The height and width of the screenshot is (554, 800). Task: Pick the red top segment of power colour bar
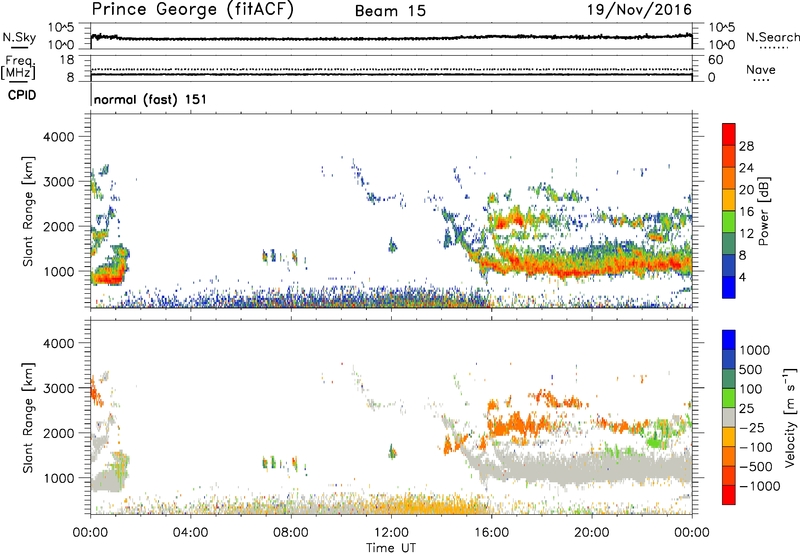point(729,134)
